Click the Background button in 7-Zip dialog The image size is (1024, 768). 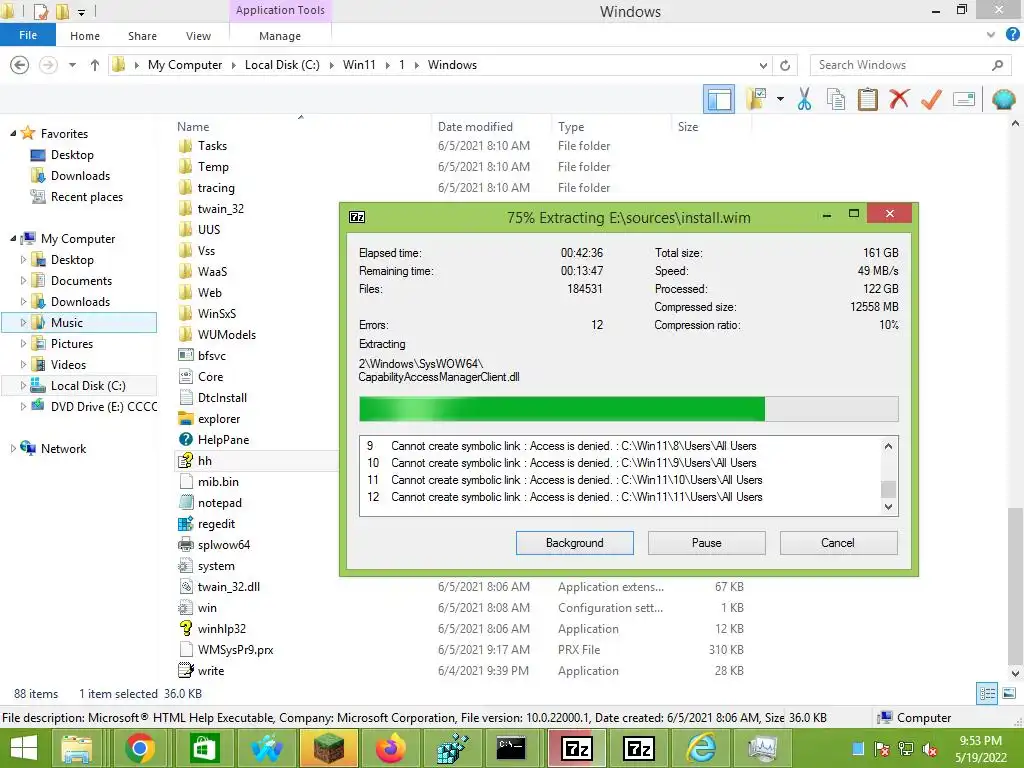pyautogui.click(x=575, y=543)
